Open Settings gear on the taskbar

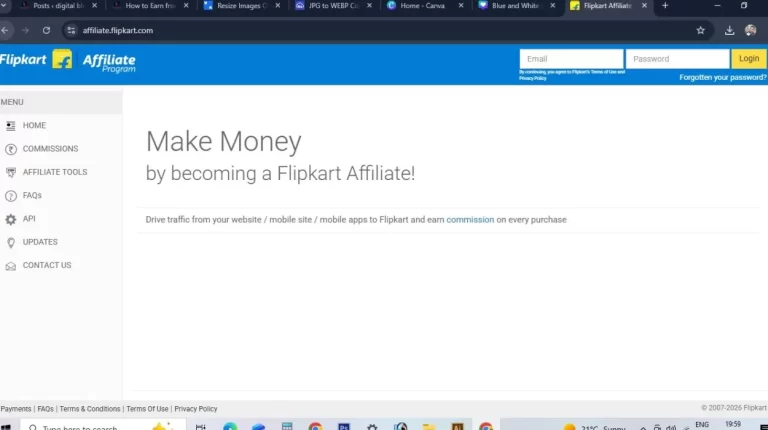pos(372,426)
